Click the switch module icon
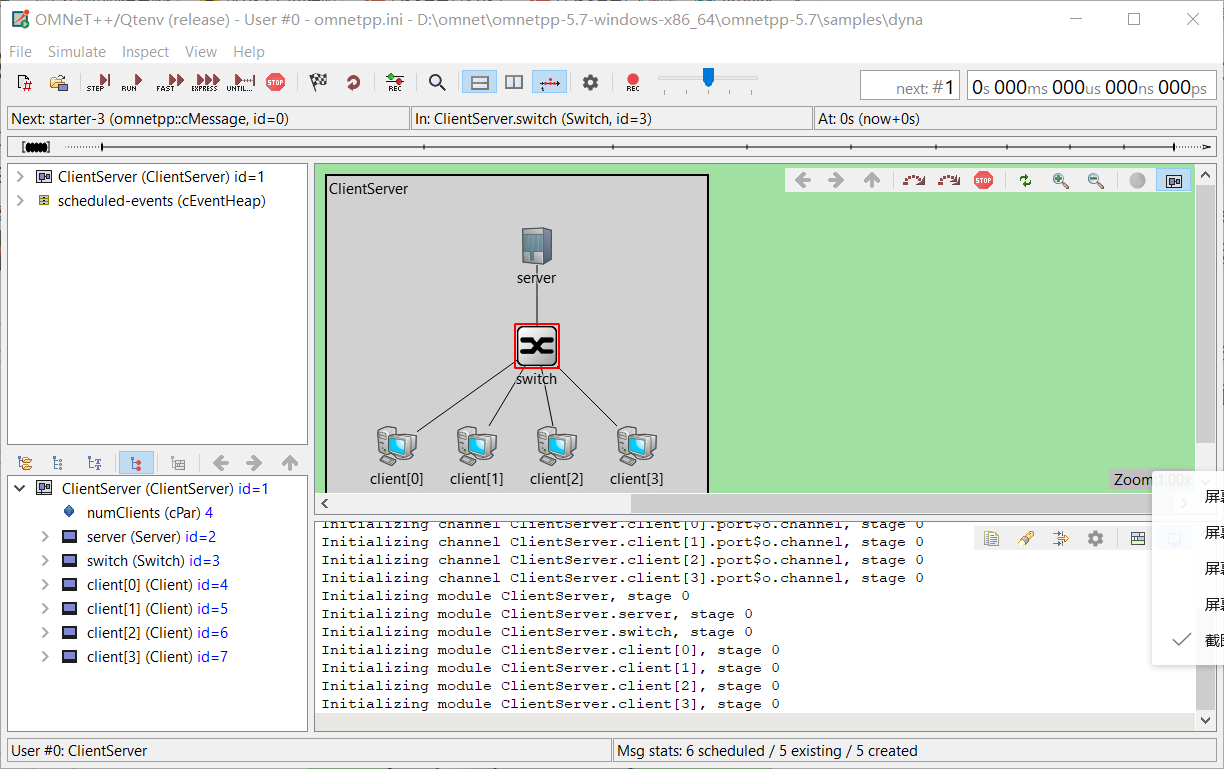The height and width of the screenshot is (769, 1224). pos(537,346)
